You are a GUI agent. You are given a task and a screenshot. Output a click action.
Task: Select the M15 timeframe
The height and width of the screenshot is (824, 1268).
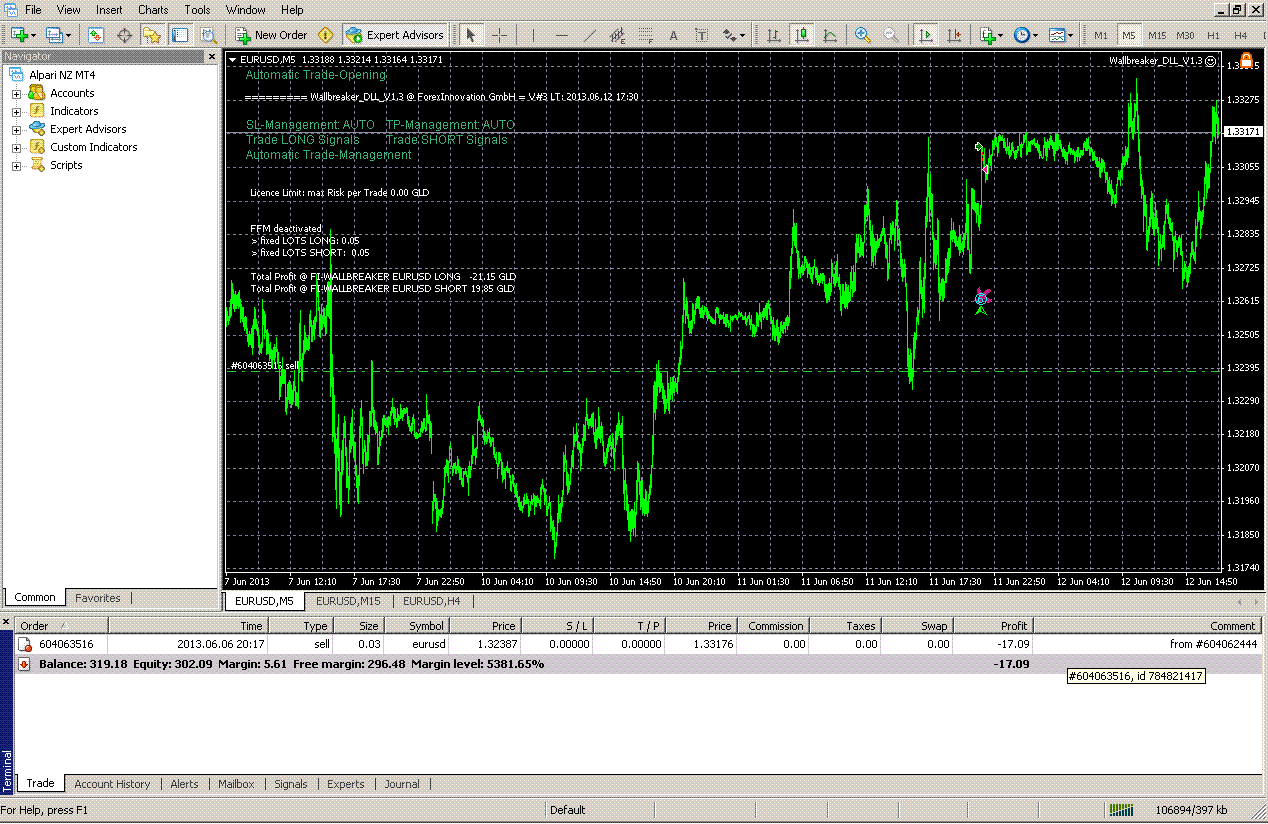1157,35
